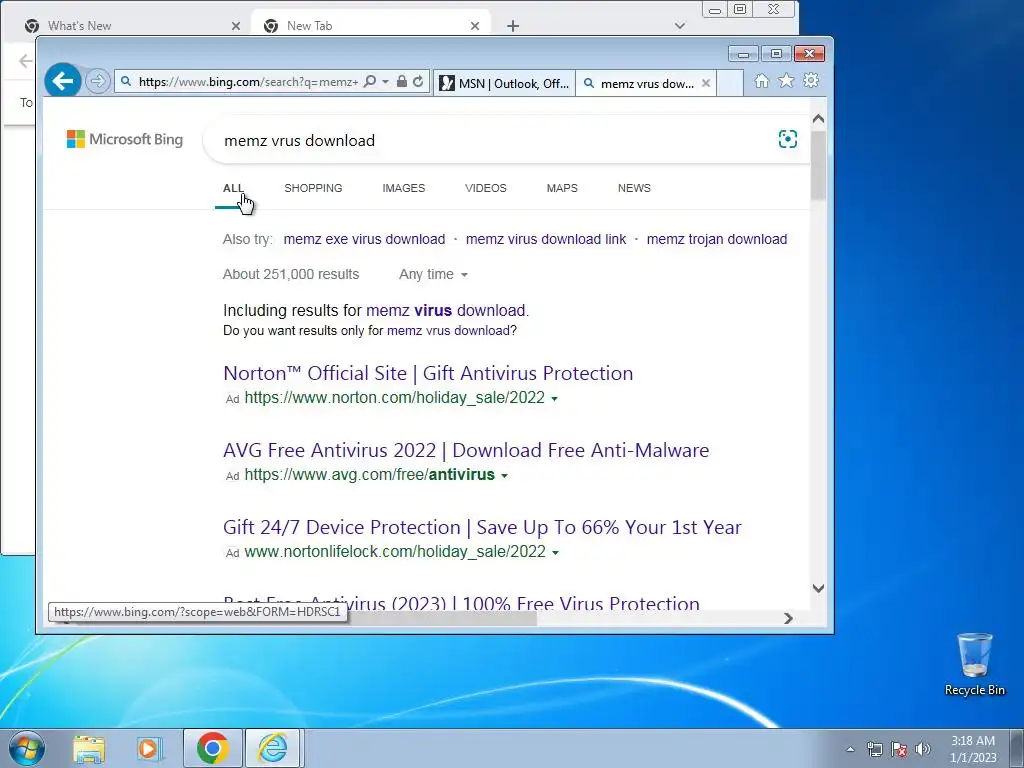Open Chrome tab search chevron
The height and width of the screenshot is (768, 1024).
(x=680, y=26)
